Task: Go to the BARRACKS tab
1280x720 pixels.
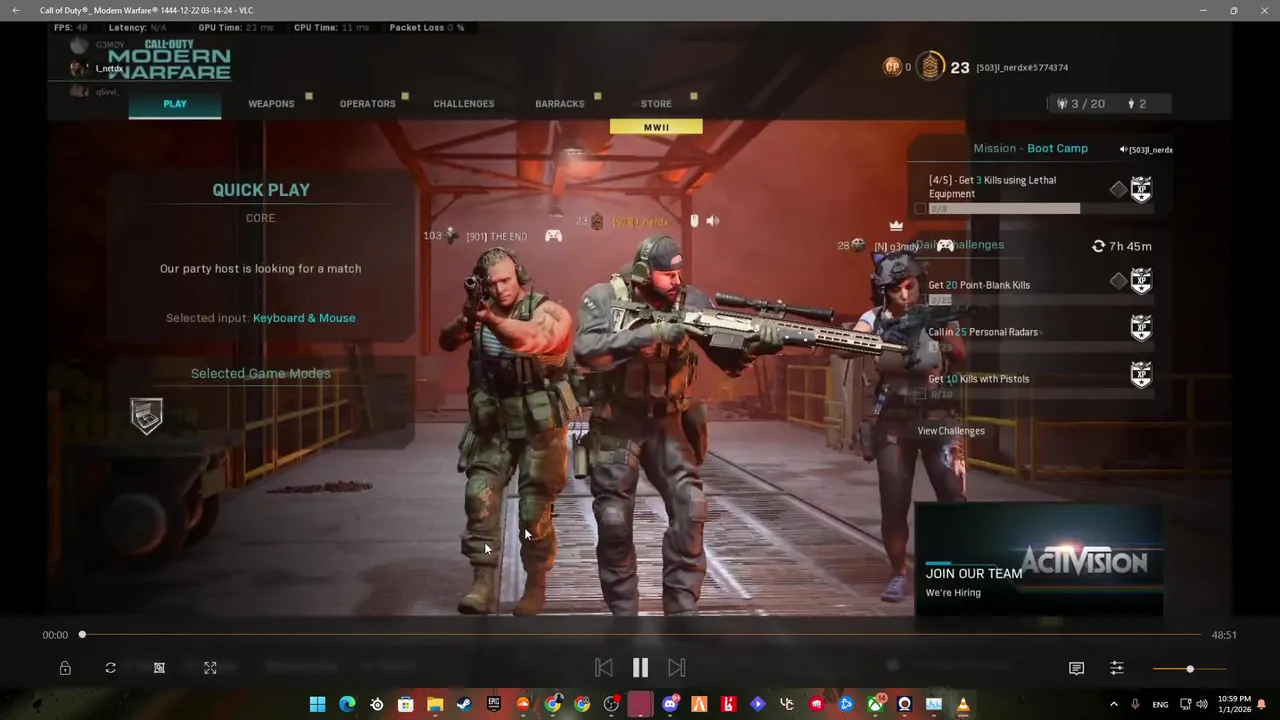Action: click(559, 104)
